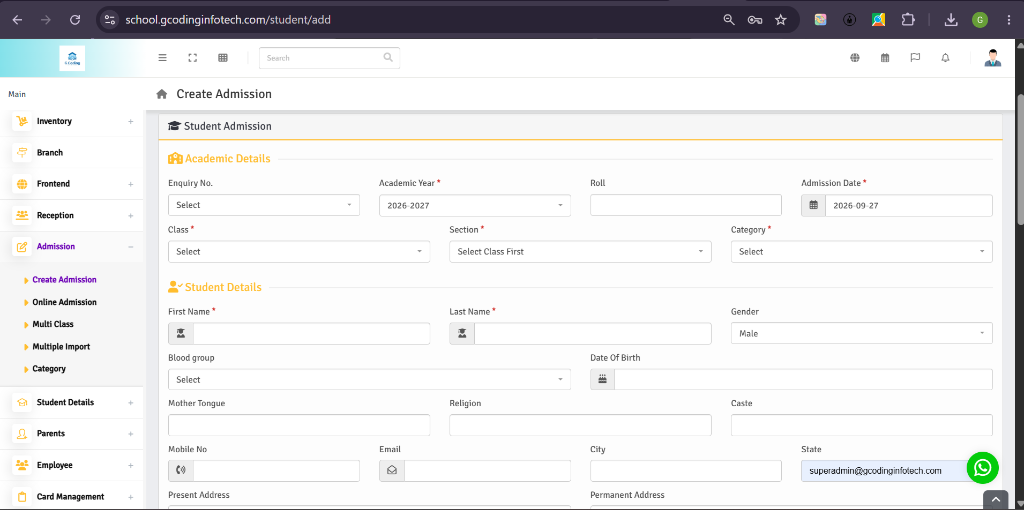The height and width of the screenshot is (510, 1024).
Task: Click the Date Of Birth input field
Action: pyautogui.click(x=803, y=379)
